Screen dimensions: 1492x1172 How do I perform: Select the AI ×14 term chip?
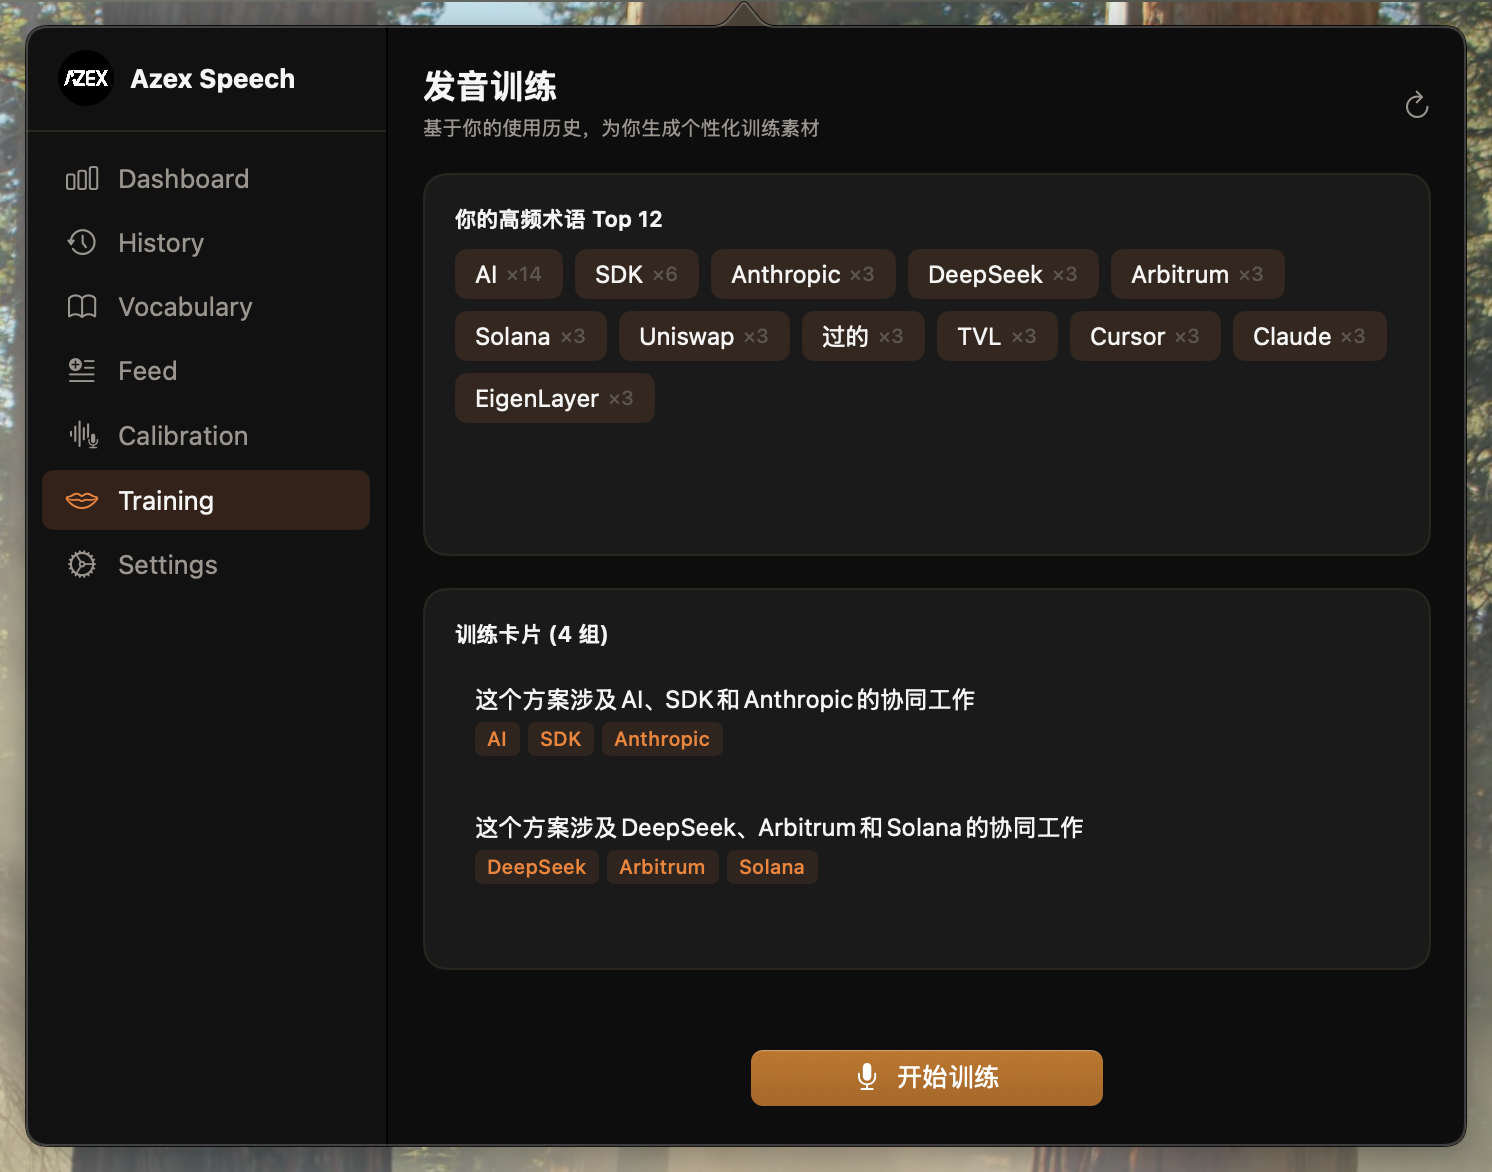509,274
